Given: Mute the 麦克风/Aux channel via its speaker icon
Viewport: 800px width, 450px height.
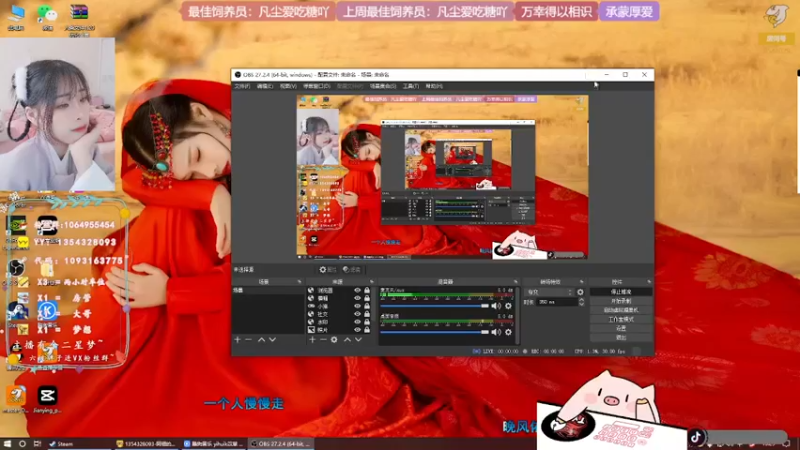Looking at the screenshot, I should [x=496, y=306].
